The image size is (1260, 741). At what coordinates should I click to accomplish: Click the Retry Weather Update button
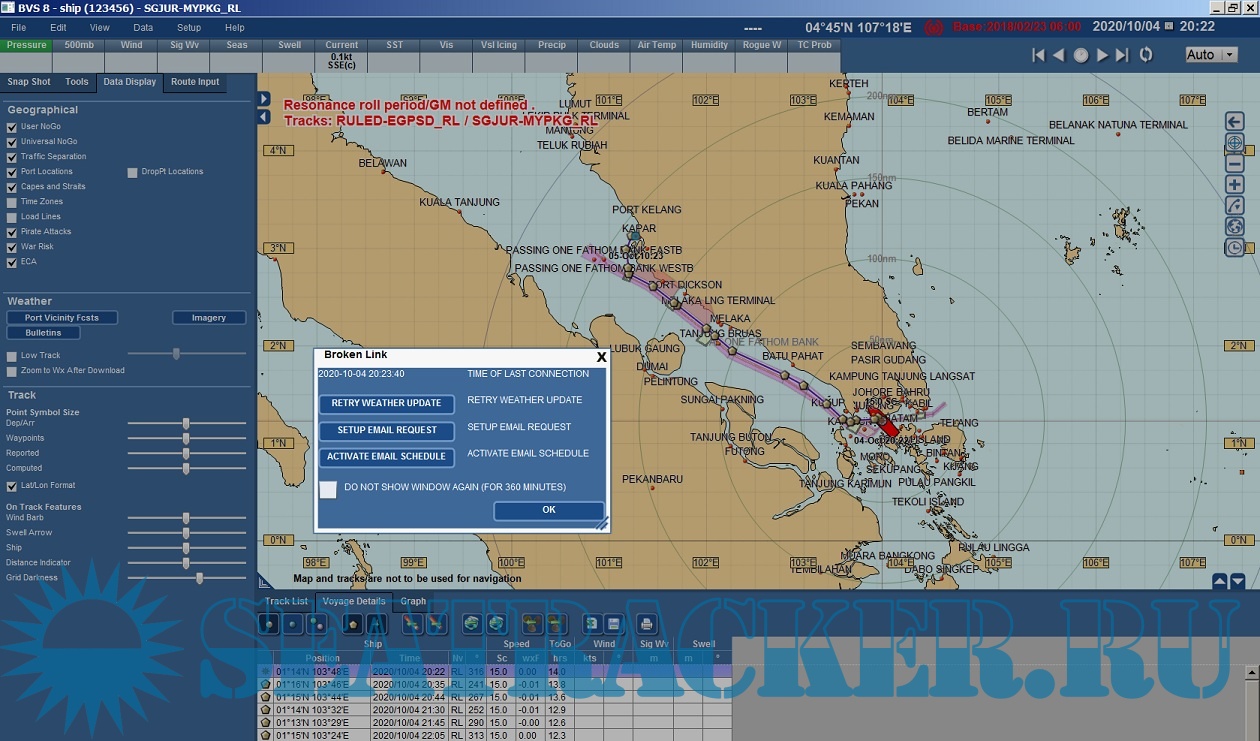pyautogui.click(x=386, y=403)
